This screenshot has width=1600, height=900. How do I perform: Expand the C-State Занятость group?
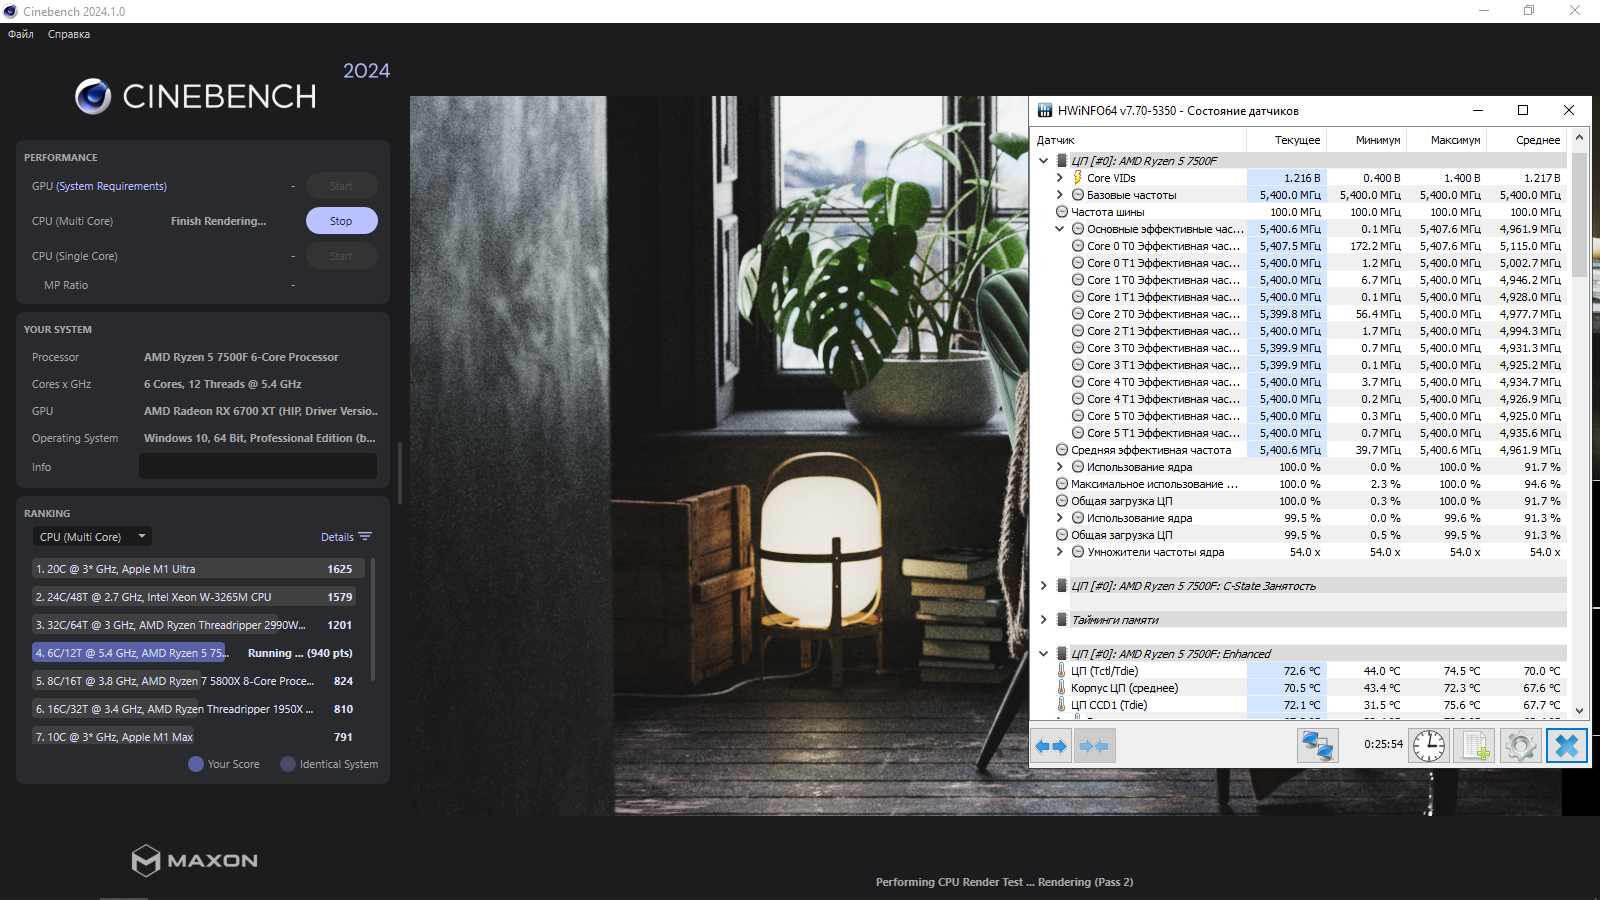pos(1044,586)
